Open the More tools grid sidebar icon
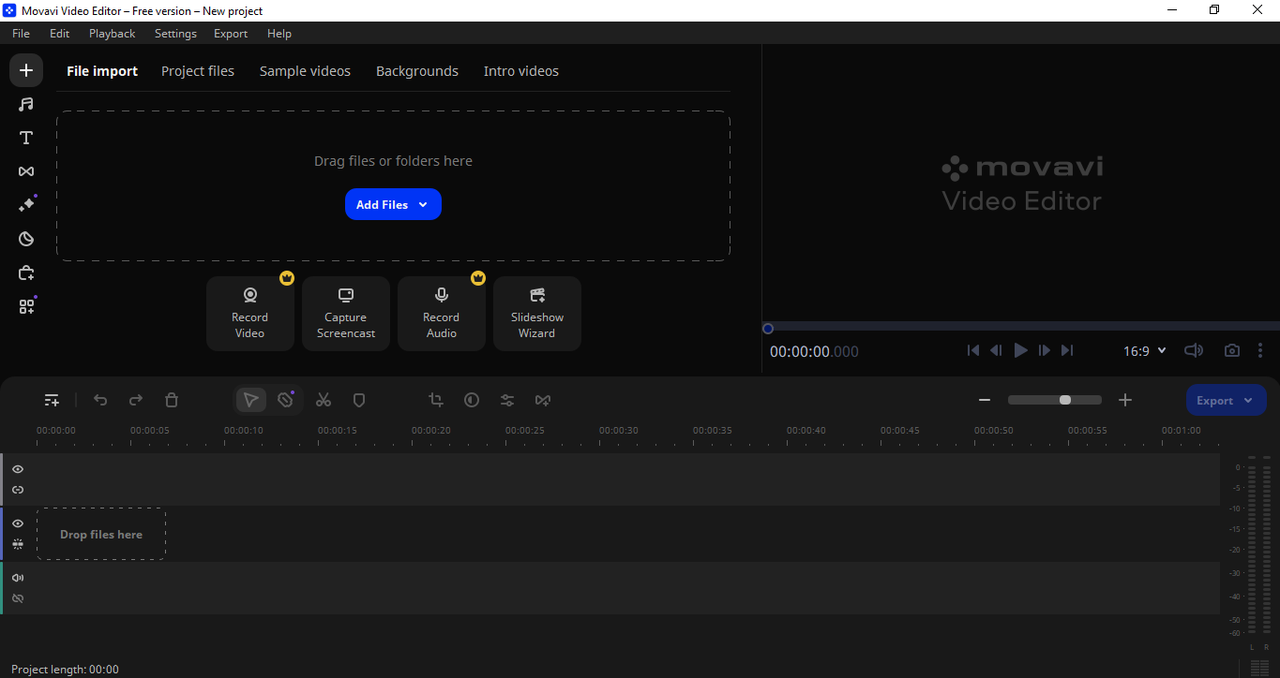 26,307
